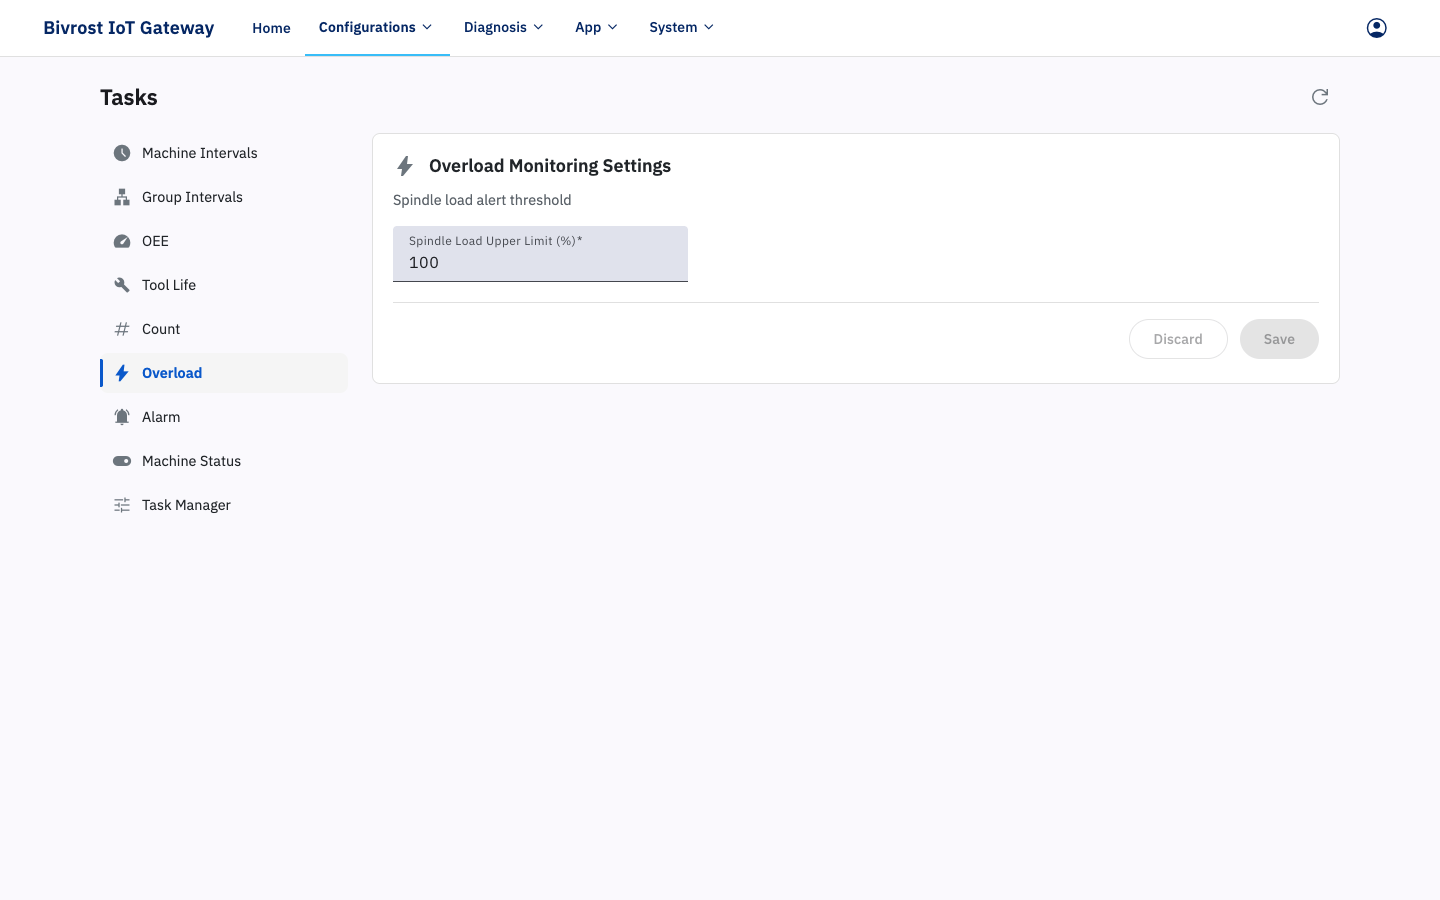This screenshot has height=900, width=1440.
Task: Click the Tasks page title
Action: point(129,97)
